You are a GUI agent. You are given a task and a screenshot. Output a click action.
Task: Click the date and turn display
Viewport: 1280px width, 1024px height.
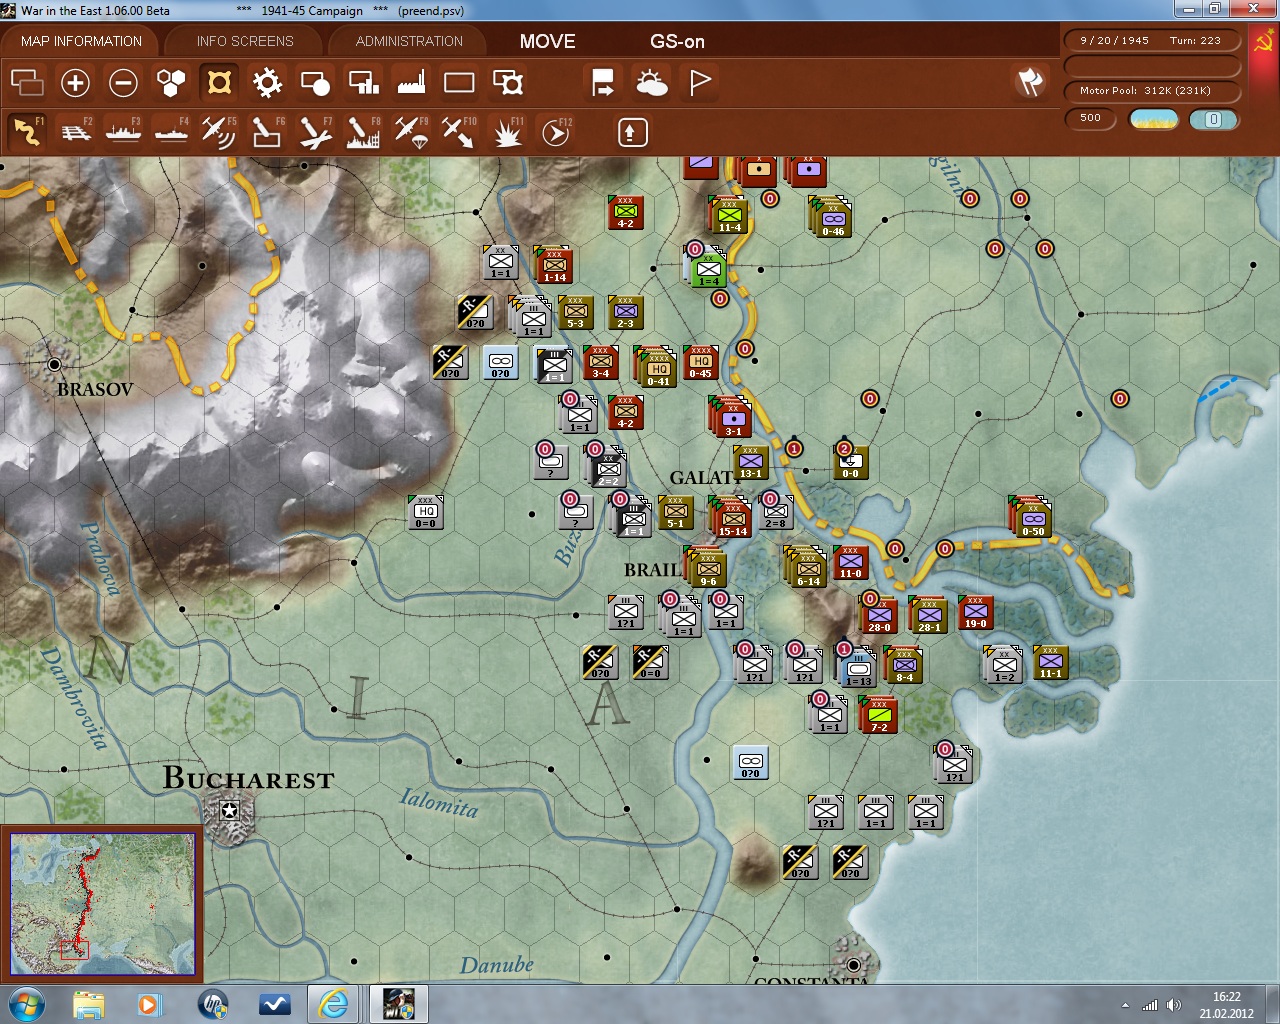(x=1151, y=40)
